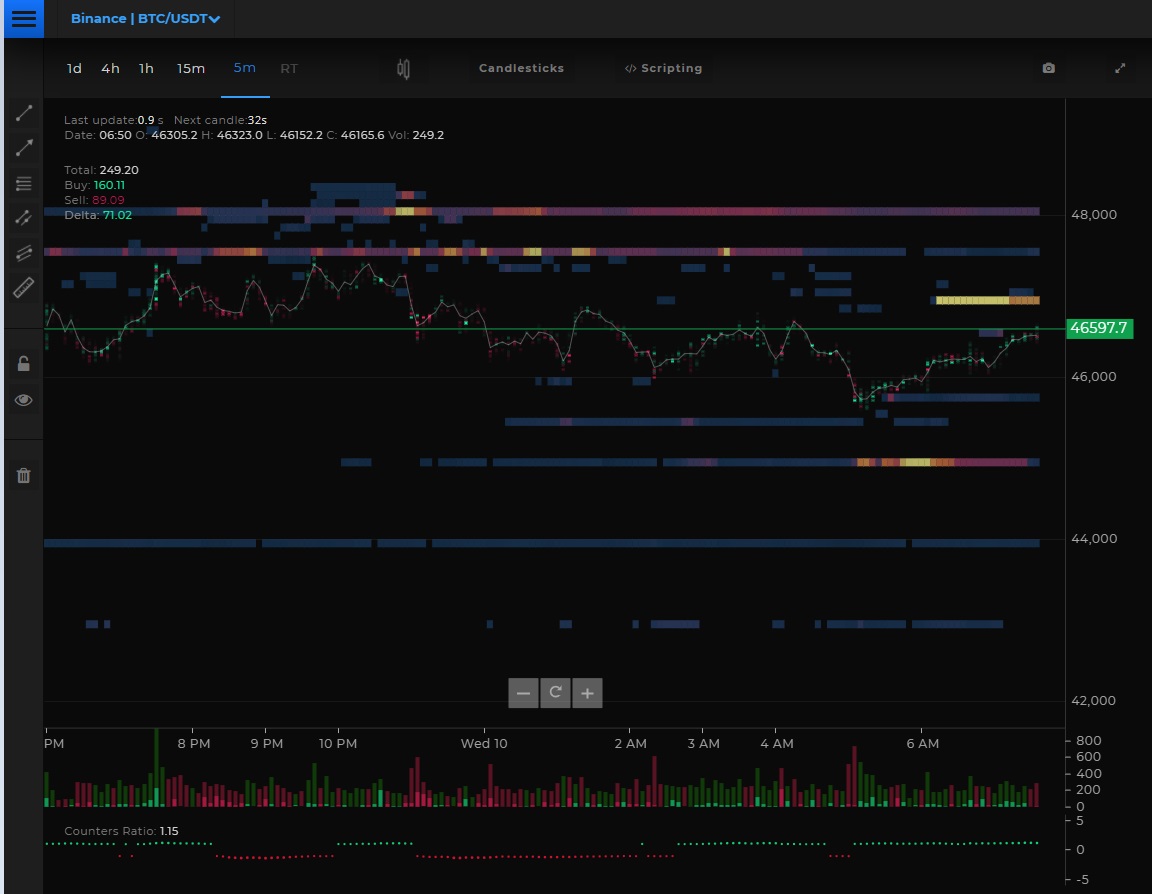Viewport: 1152px width, 894px height.
Task: Click the 2 AM time axis label
Action: pos(630,743)
